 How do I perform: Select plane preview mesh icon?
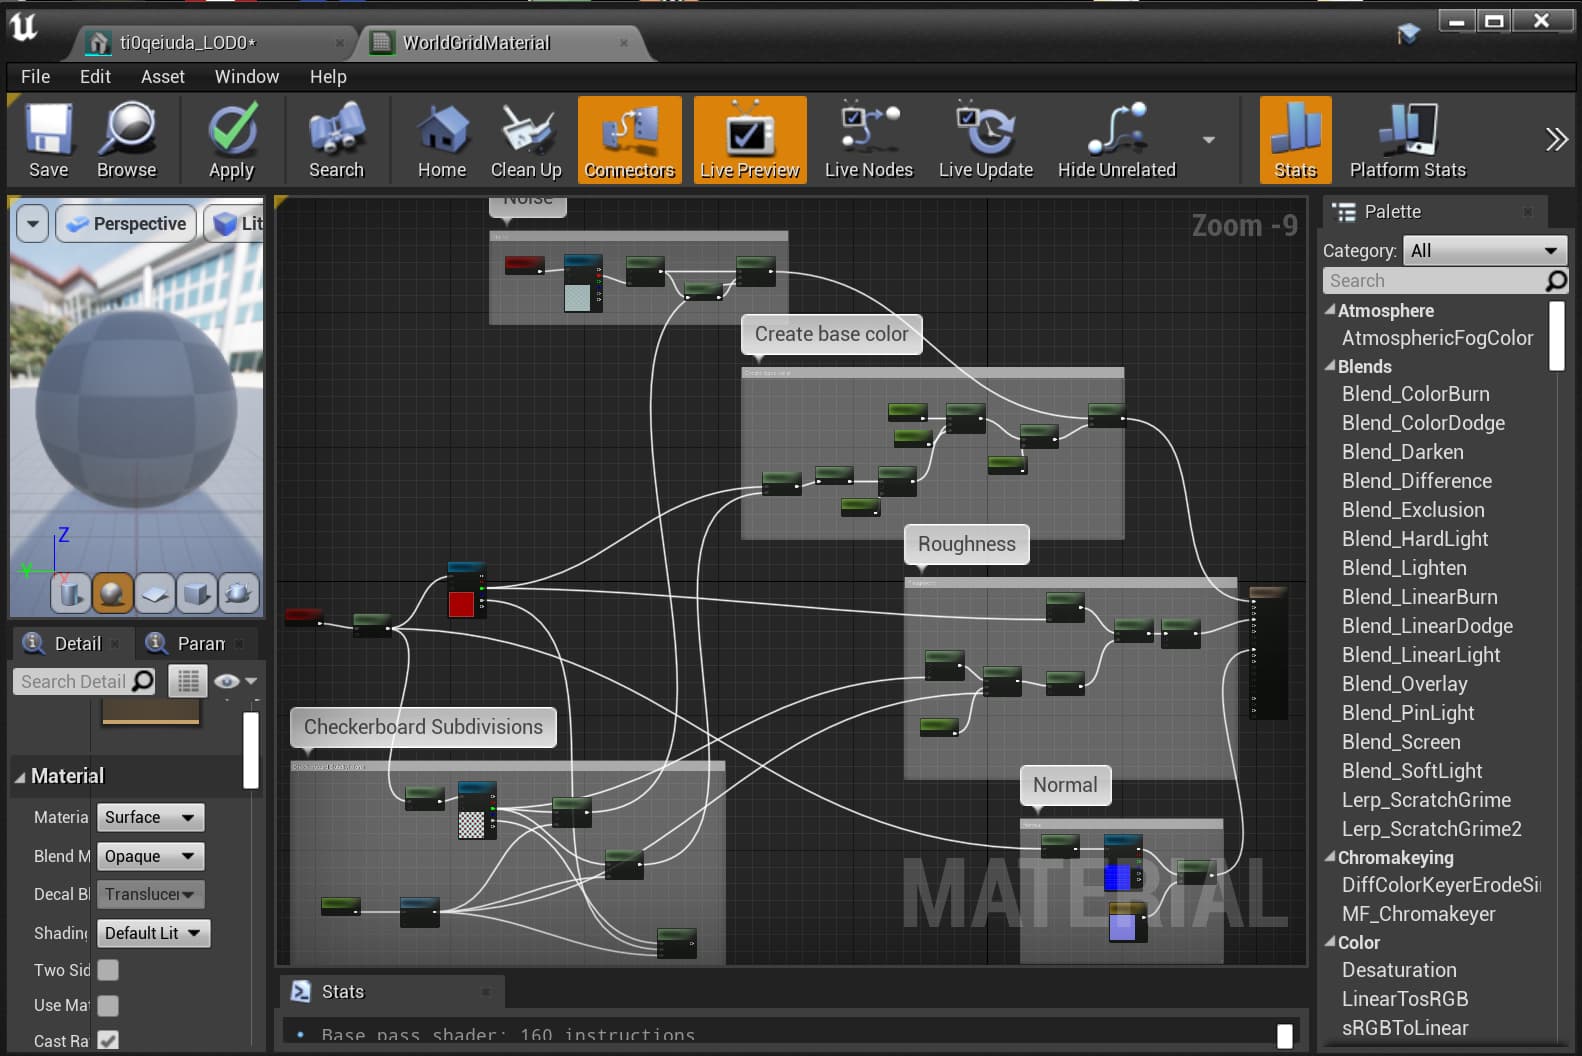coord(154,593)
